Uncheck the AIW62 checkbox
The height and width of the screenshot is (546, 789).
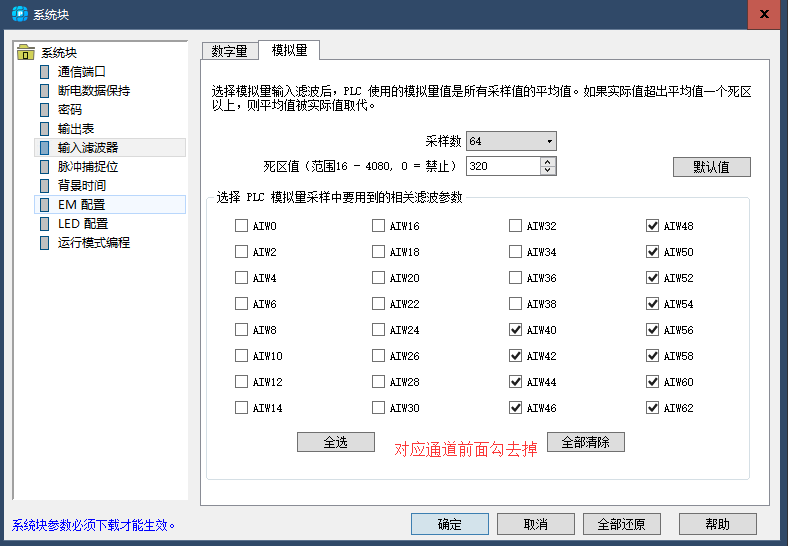point(653,408)
